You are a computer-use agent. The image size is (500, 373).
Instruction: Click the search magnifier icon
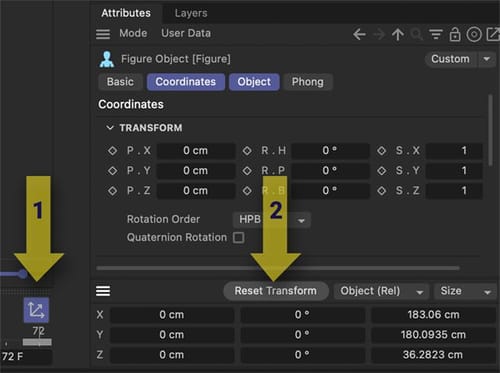(416, 34)
